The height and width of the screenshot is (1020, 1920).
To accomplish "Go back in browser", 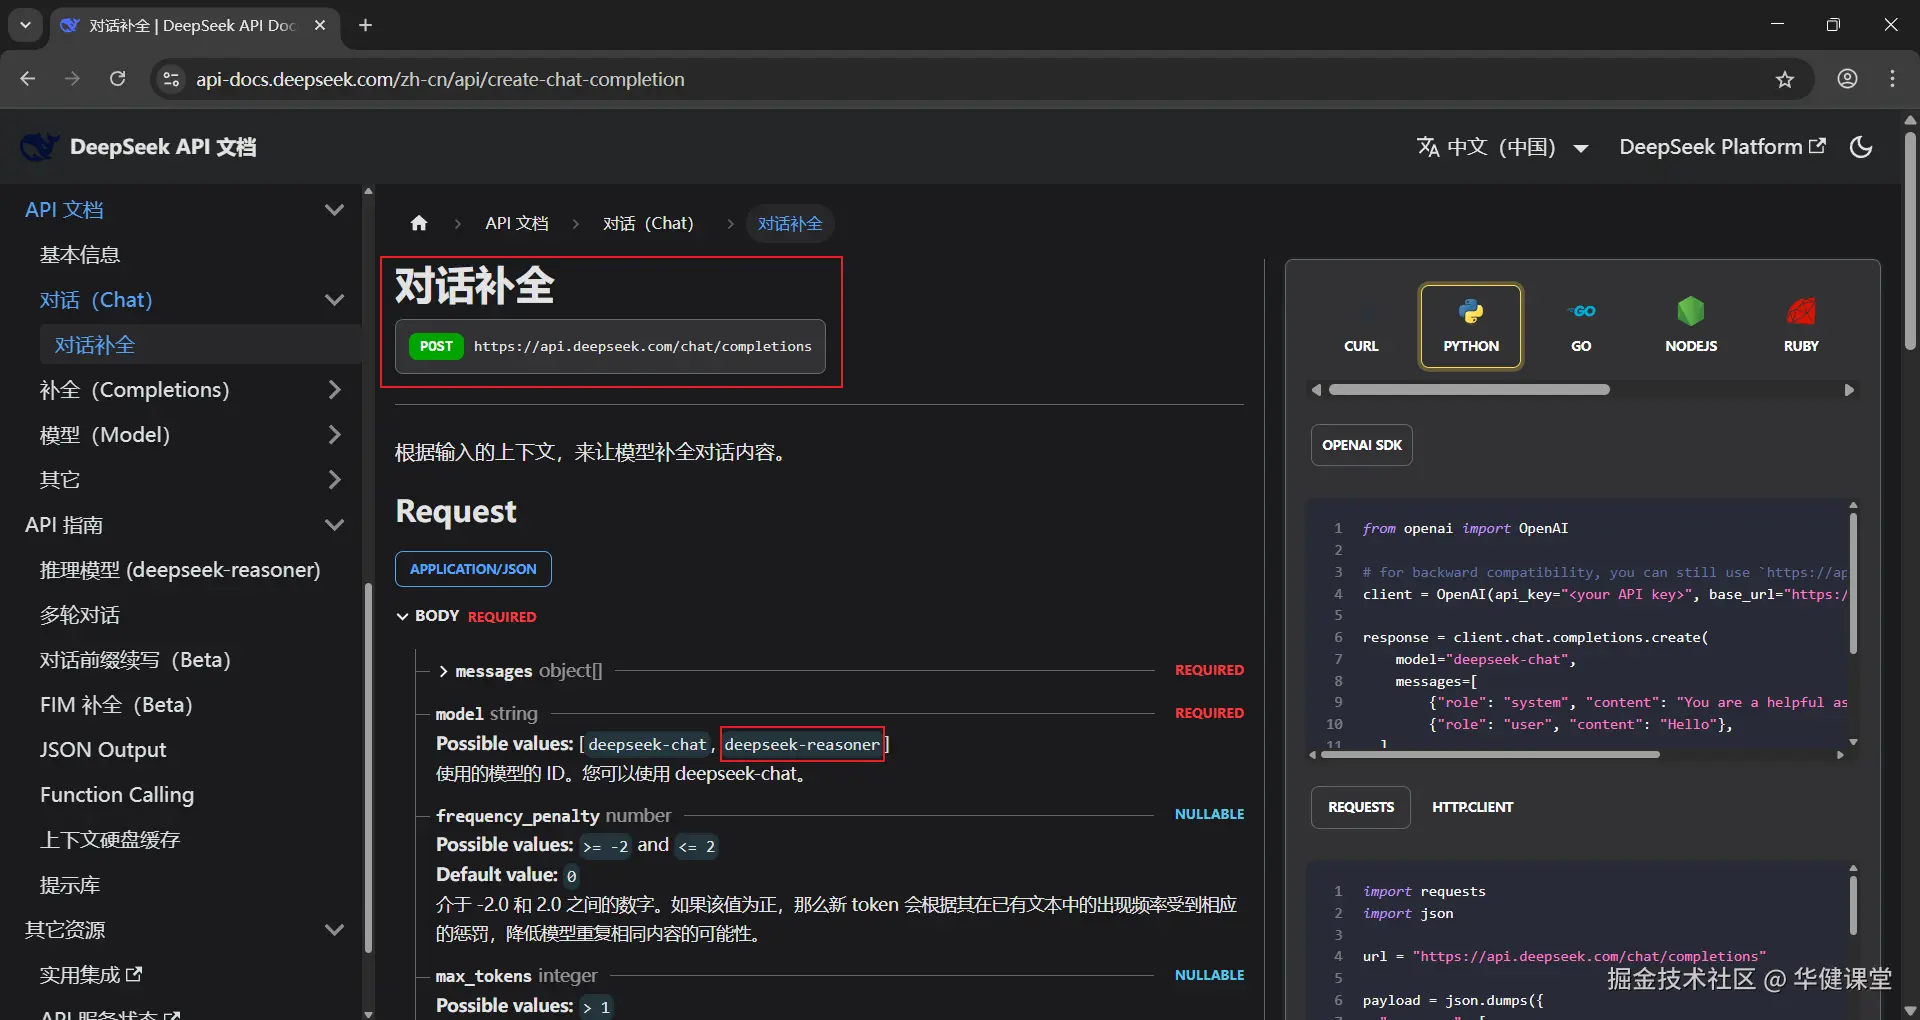I will [x=28, y=79].
